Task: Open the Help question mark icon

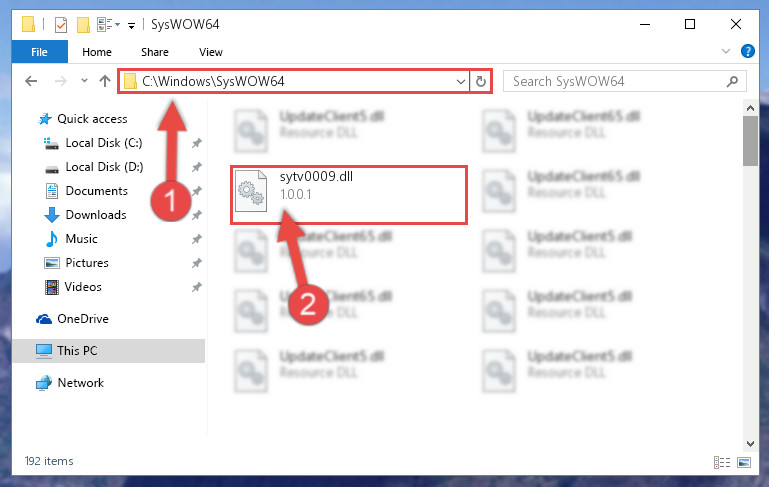Action: (x=747, y=51)
